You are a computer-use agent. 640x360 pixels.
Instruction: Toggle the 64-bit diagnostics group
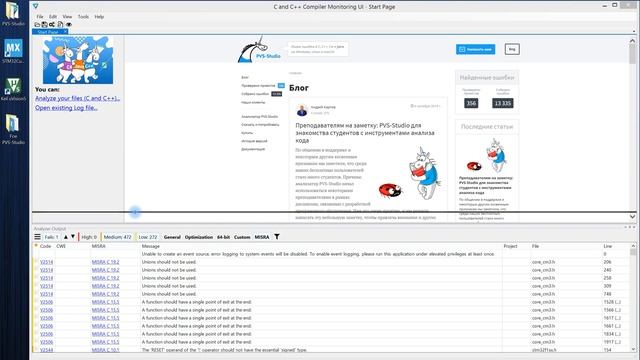click(223, 237)
